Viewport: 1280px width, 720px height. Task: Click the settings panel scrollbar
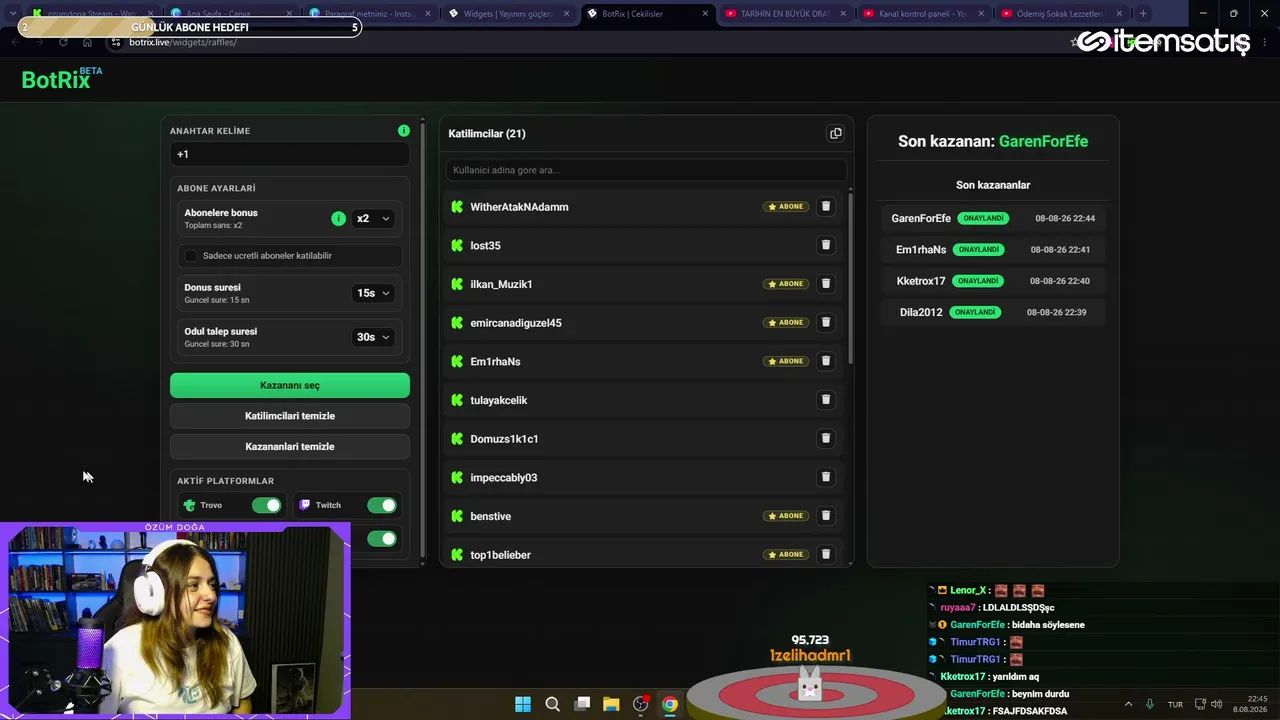423,340
